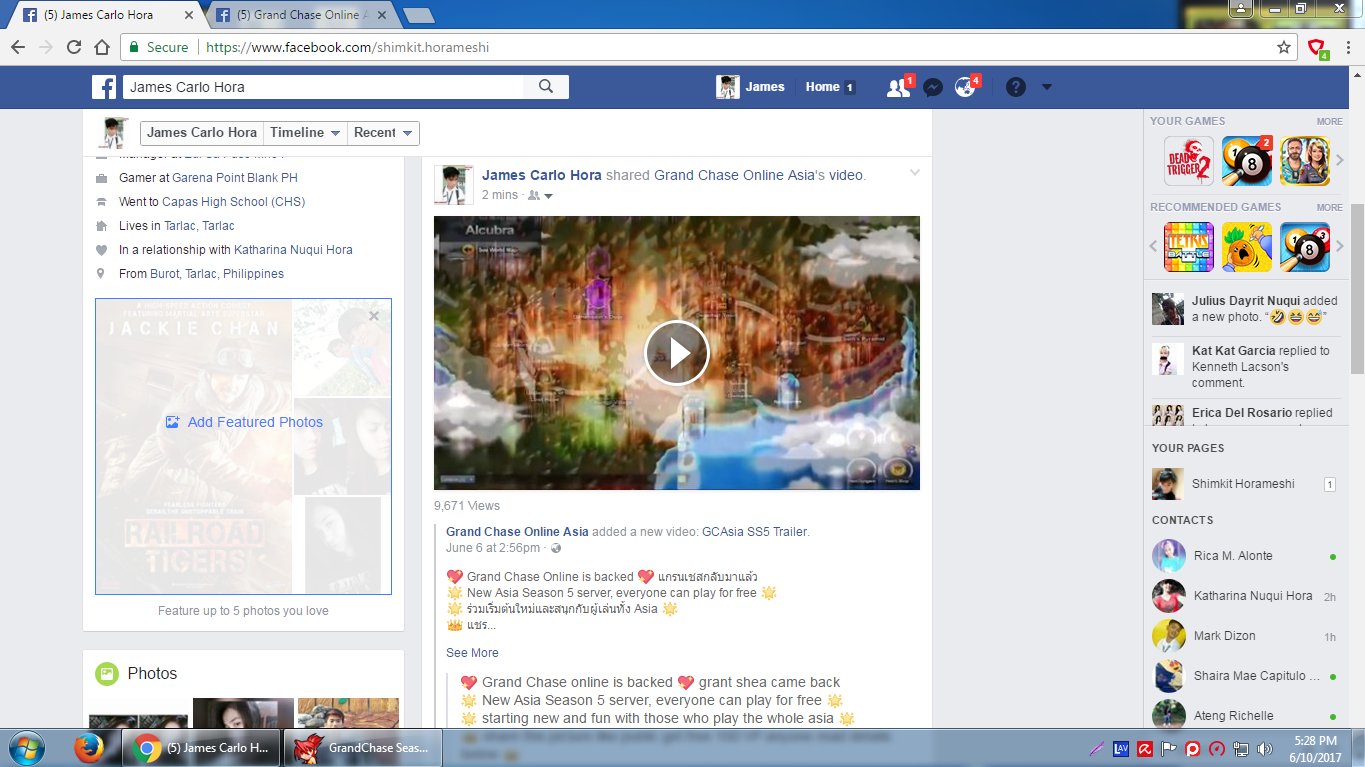Viewport: 1365px width, 767px height.
Task: Click Chrome back arrow
Action: (x=17, y=47)
